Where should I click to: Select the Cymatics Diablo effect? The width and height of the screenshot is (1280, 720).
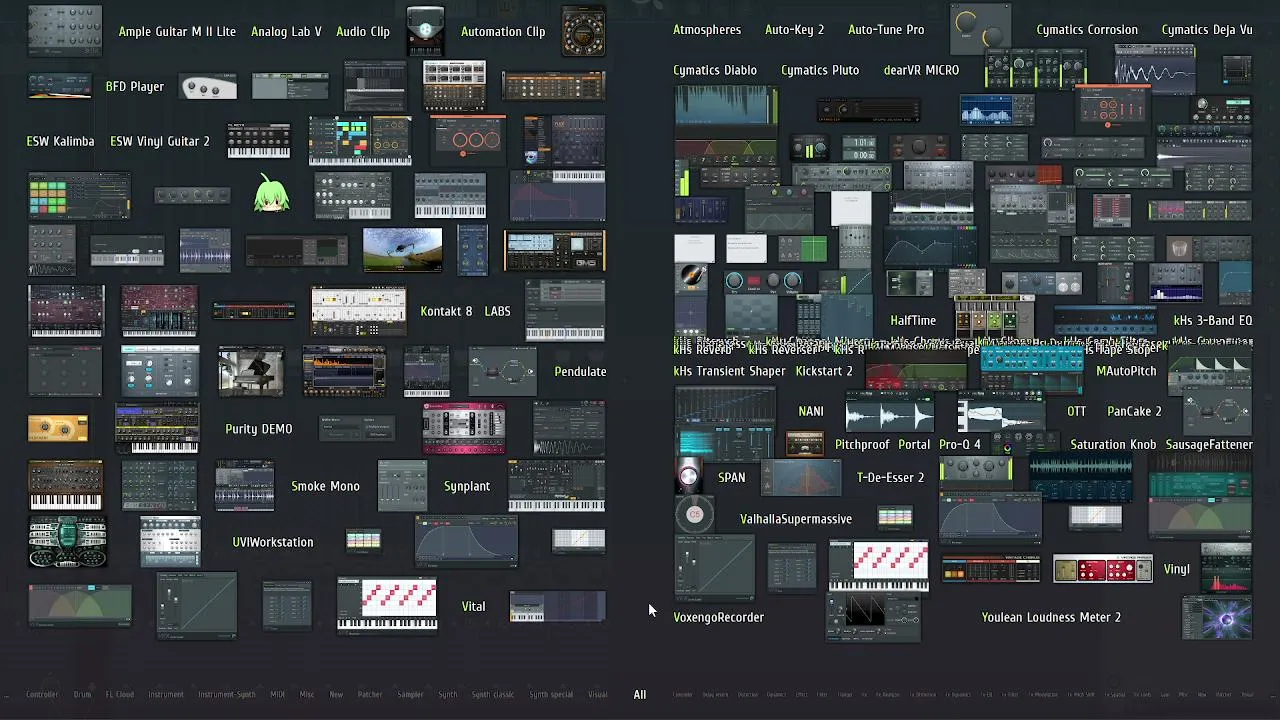[715, 70]
